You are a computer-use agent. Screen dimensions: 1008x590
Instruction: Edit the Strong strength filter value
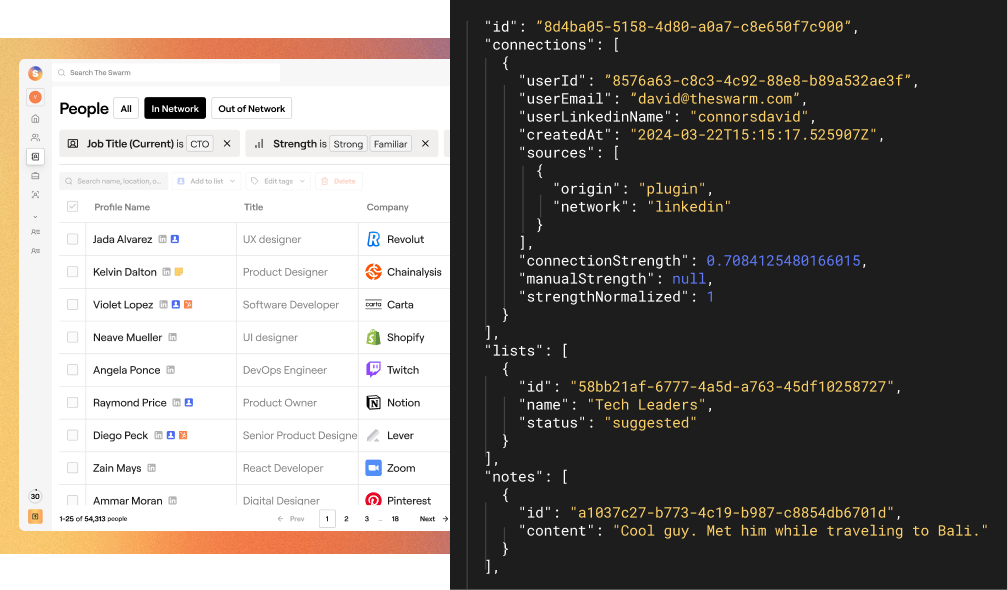(348, 144)
